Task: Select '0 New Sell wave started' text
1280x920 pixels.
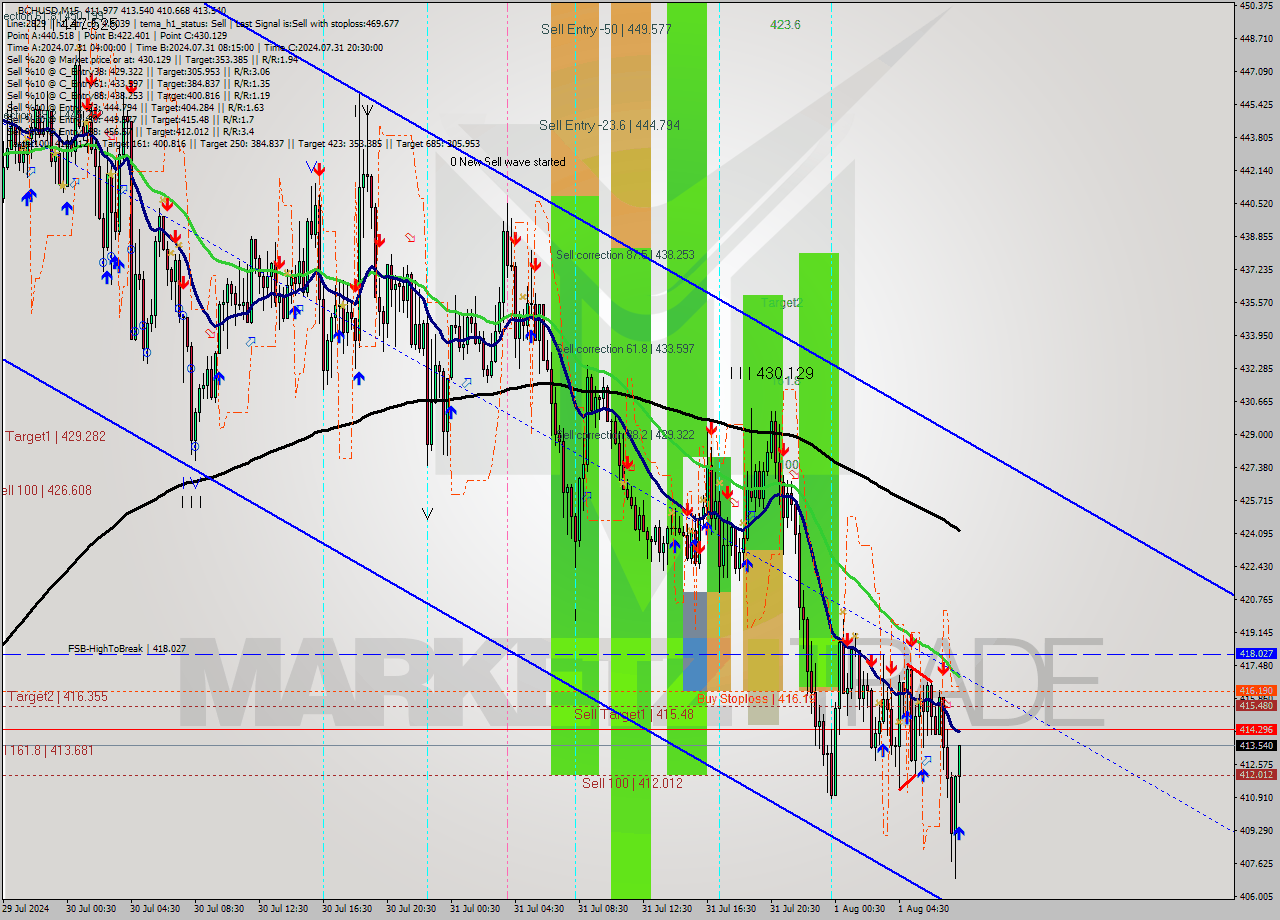Action: coord(507,162)
